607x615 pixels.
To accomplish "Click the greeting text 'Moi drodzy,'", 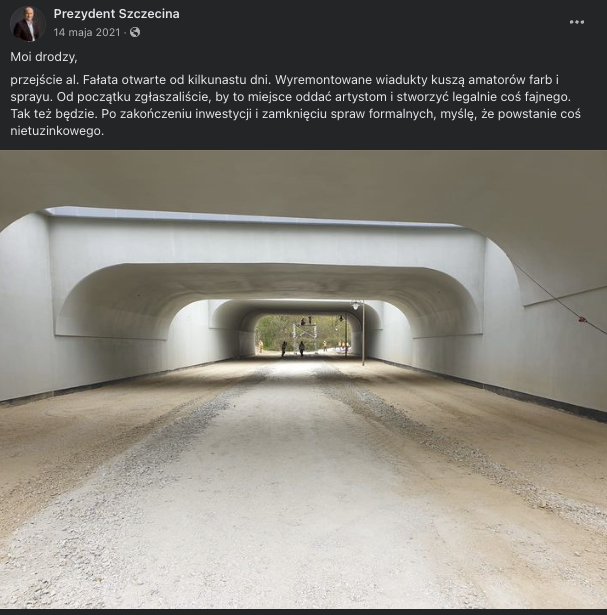I will (44, 57).
